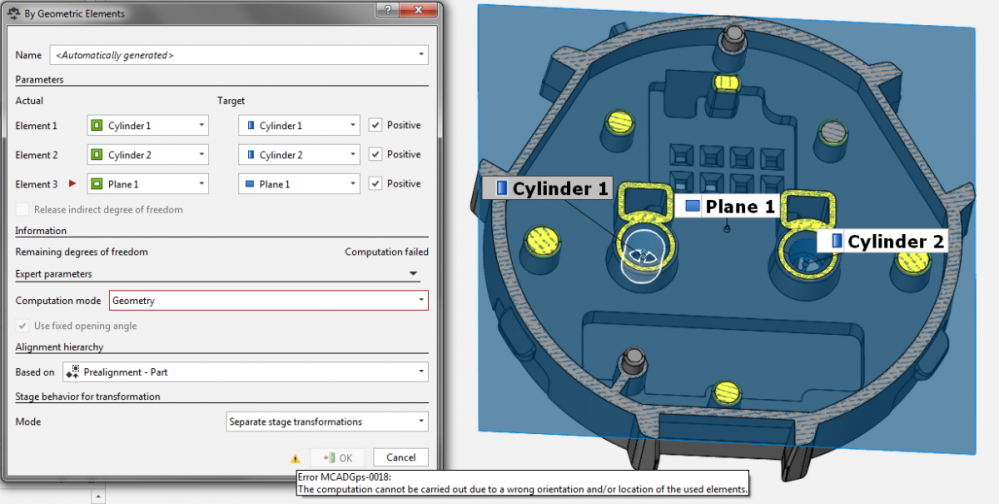Click the Plane 1 label icon in 3D view

[x=693, y=207]
